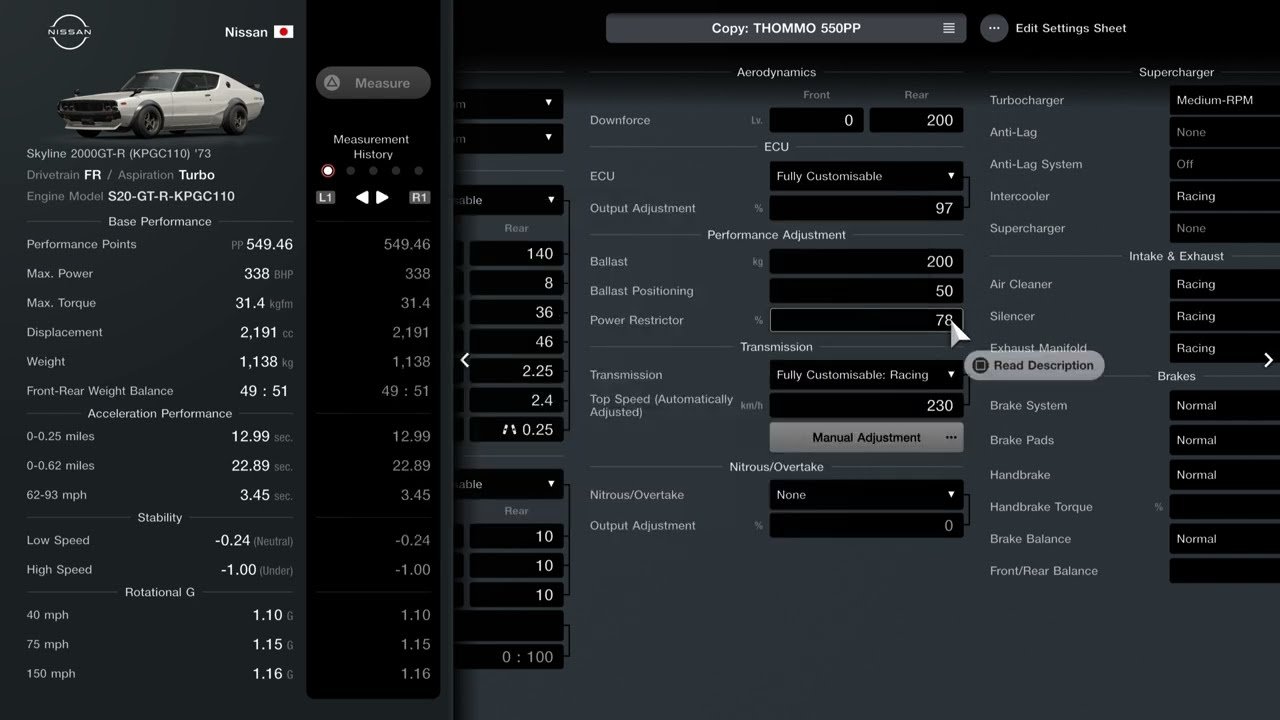Select the first measurement history dot

tap(327, 171)
